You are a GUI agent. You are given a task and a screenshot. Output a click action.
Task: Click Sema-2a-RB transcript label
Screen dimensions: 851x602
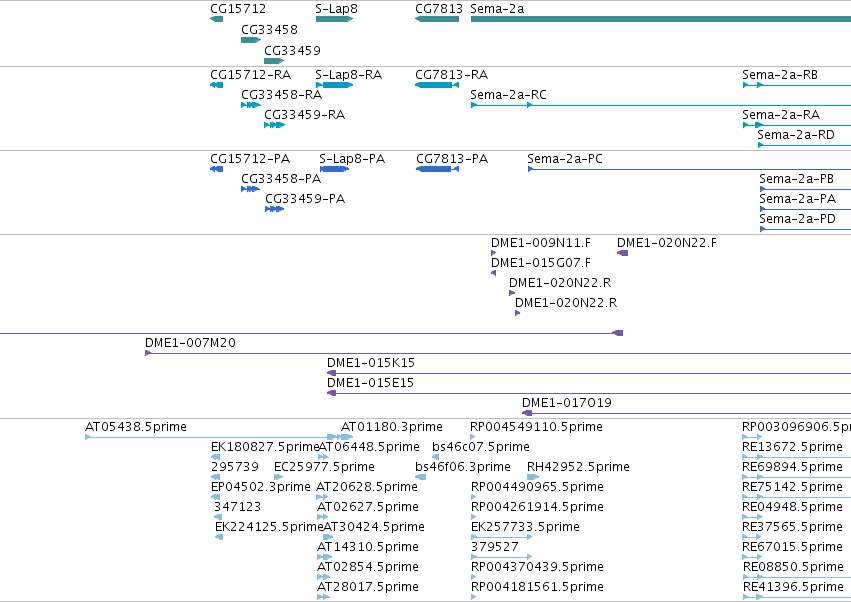pos(780,74)
